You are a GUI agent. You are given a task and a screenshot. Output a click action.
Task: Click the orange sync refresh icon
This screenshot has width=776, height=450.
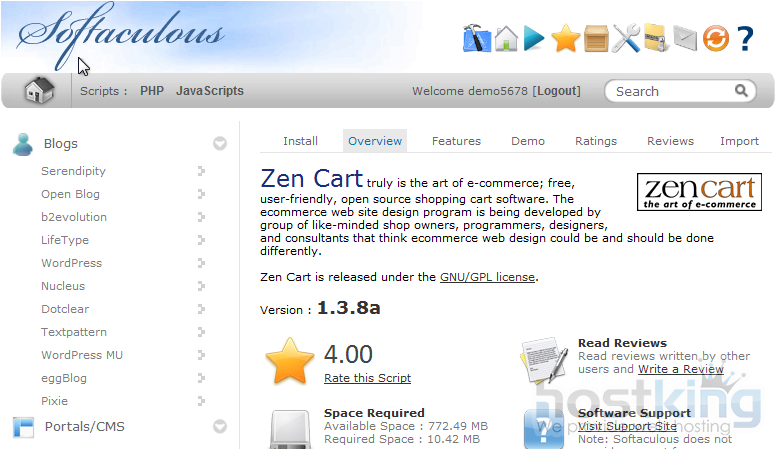(x=715, y=39)
